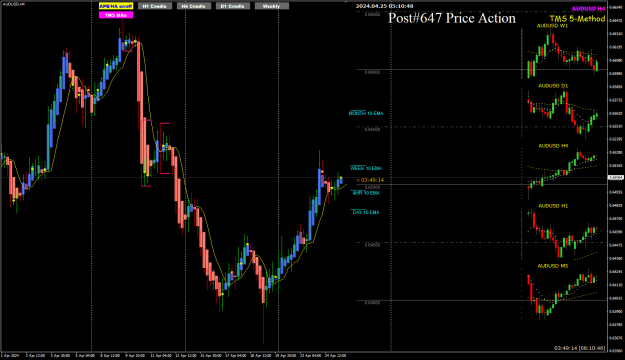625x360 pixels.
Task: Click the bottom-right timer 03:49:14 [08:10:46]
Action: pos(580,348)
